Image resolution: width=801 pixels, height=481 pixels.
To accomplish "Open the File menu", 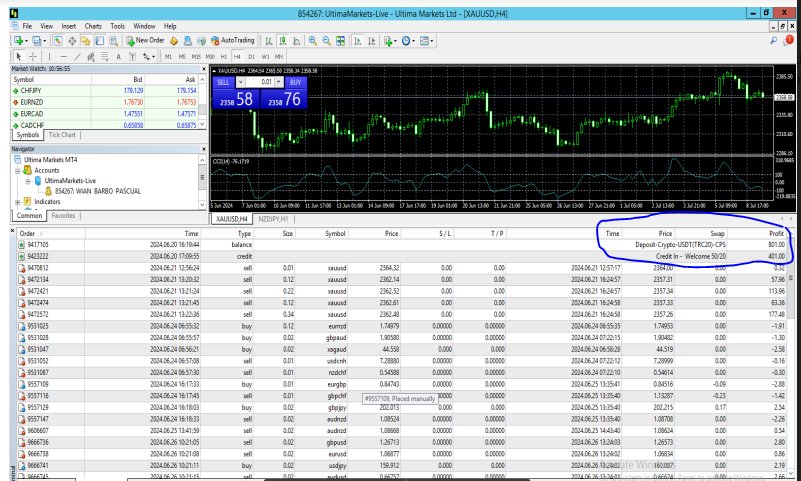I will pyautogui.click(x=27, y=26).
